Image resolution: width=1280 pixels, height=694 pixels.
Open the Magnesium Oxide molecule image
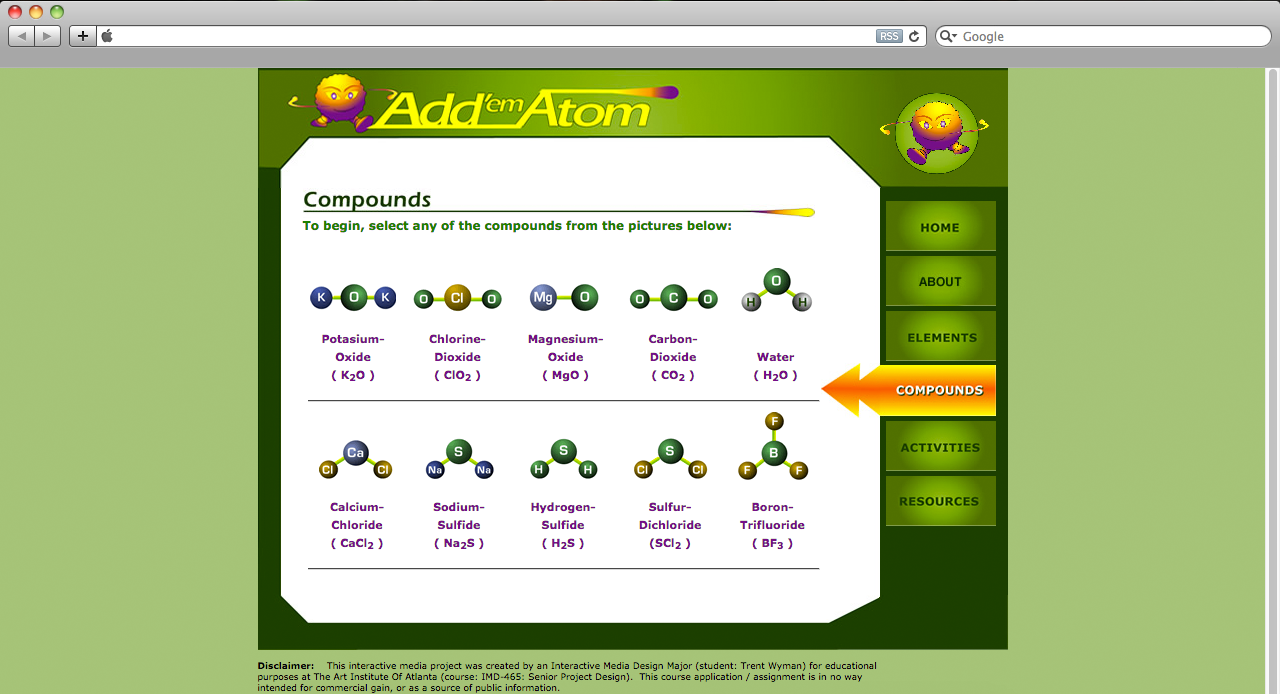pos(564,297)
